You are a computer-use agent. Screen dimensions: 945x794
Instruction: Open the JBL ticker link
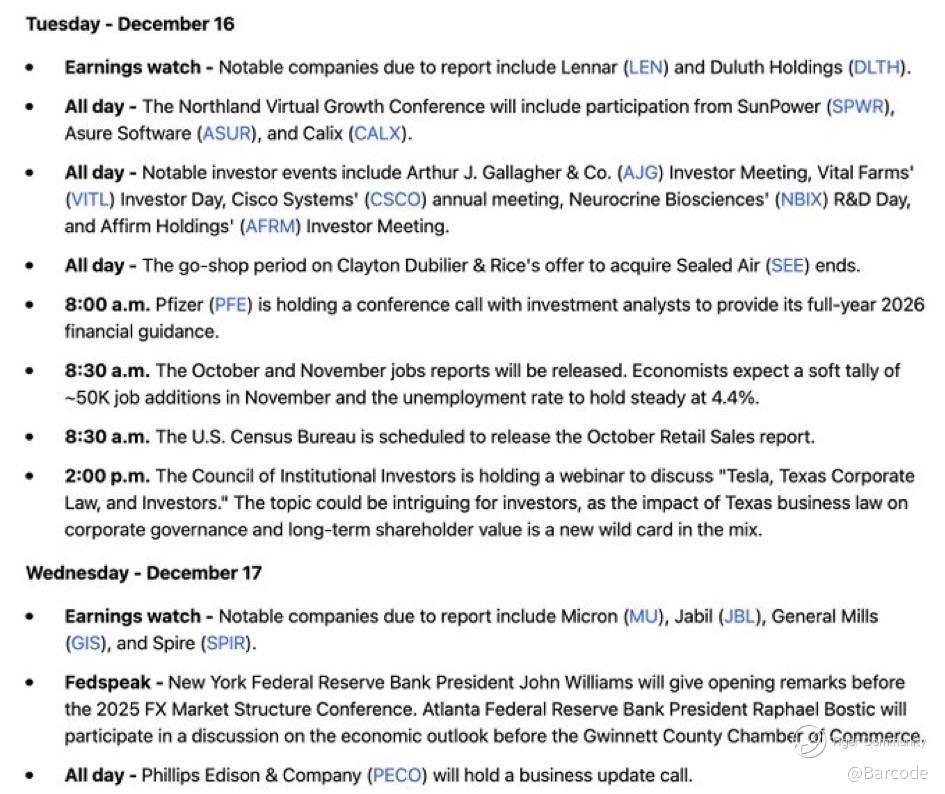pos(739,616)
